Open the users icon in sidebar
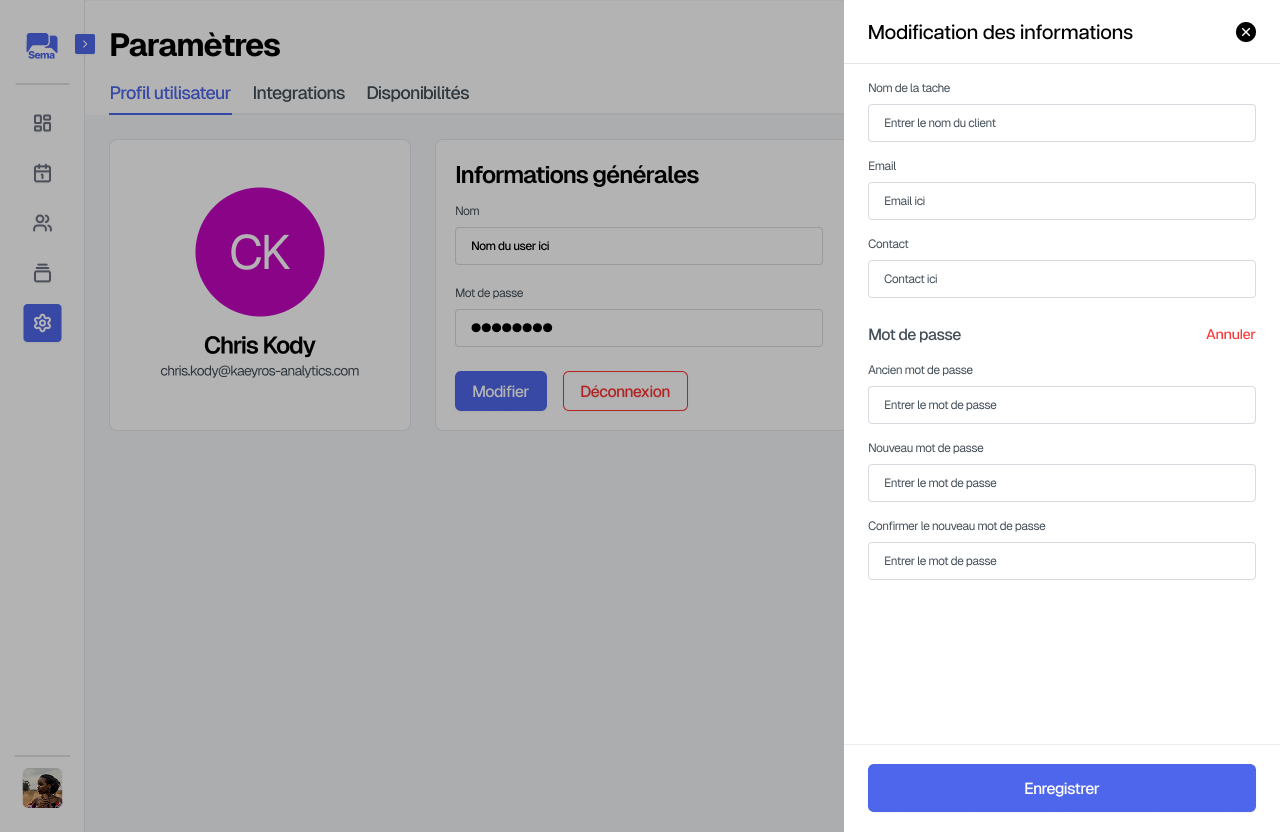 pyautogui.click(x=42, y=223)
